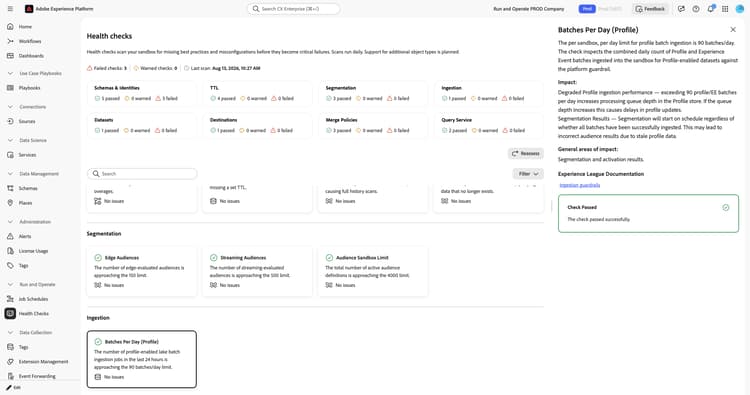Open the hamburger navigation menu
The image size is (750, 395).
coord(10,9)
